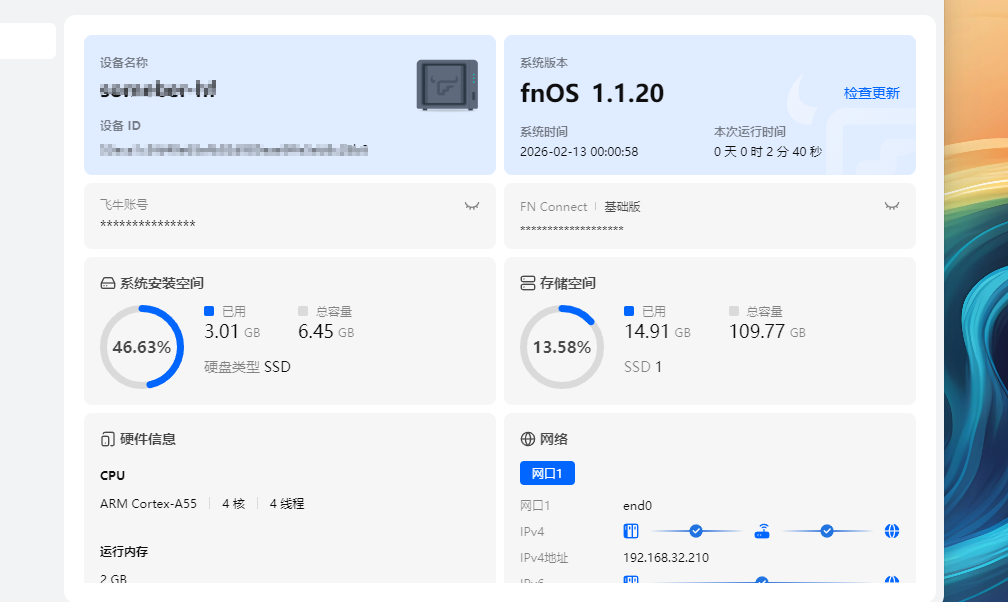This screenshot has width=1008, height=602.
Task: Click the 存储空间 storage icon
Action: tap(528, 284)
